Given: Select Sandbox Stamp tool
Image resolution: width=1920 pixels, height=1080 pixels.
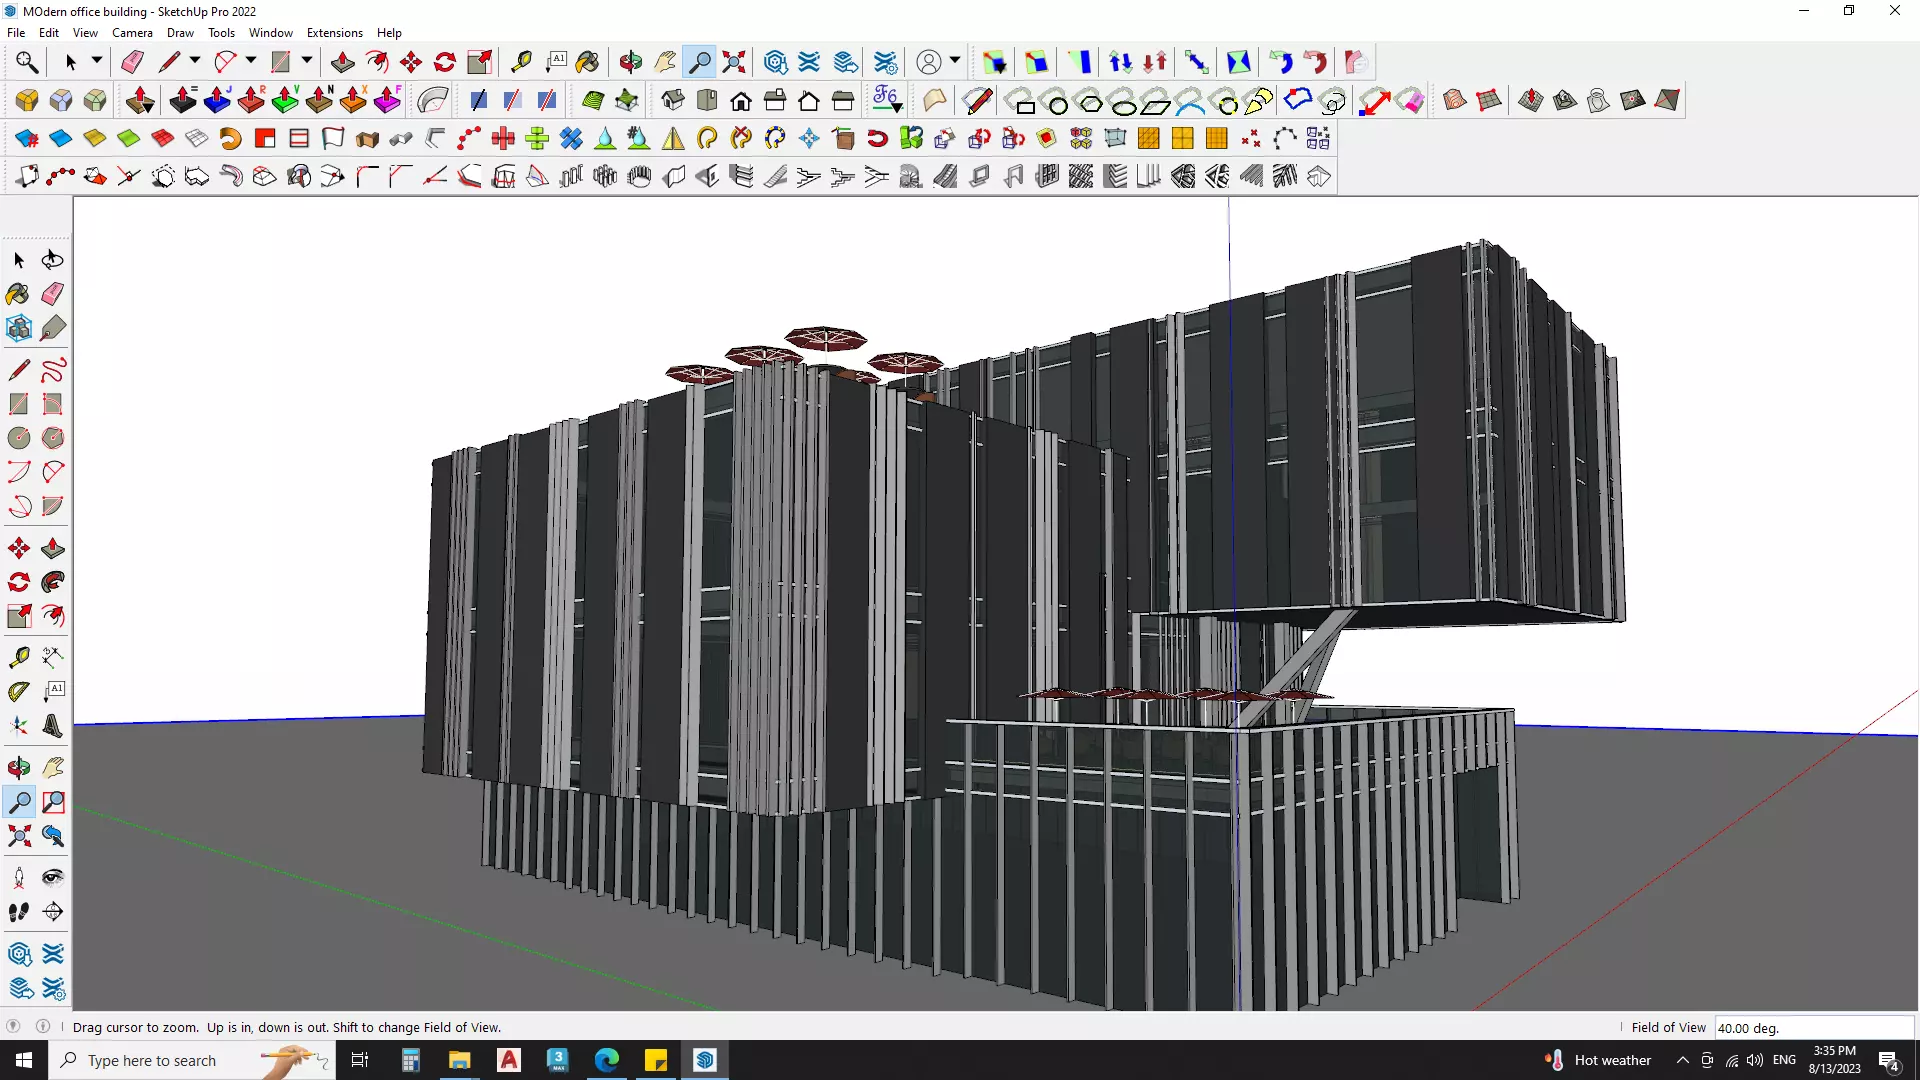Looking at the screenshot, I should (1565, 100).
